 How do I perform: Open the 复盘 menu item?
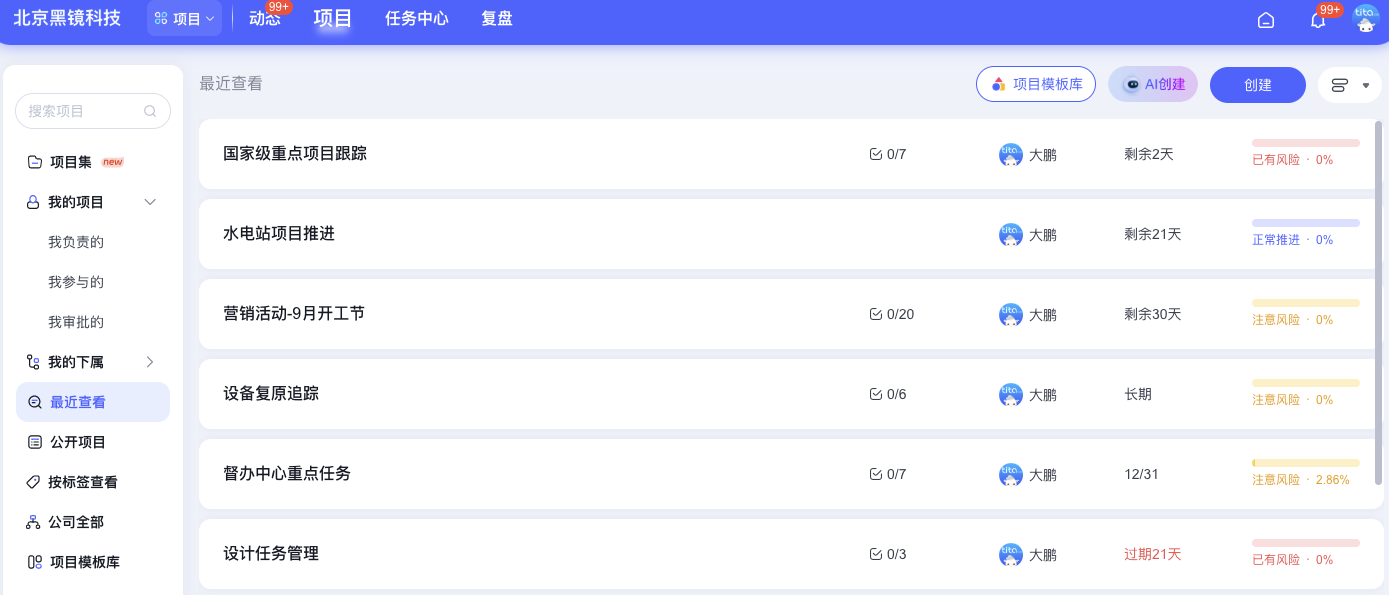pos(497,18)
